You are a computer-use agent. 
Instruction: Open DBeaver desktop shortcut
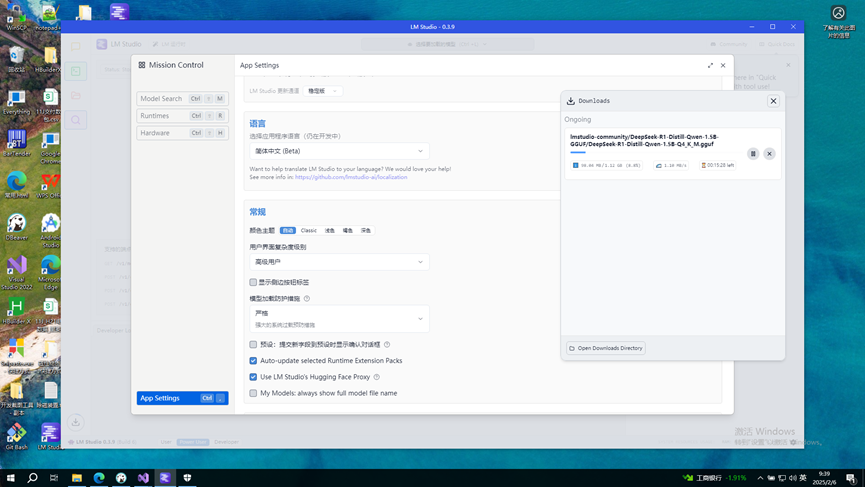[x=17, y=227]
